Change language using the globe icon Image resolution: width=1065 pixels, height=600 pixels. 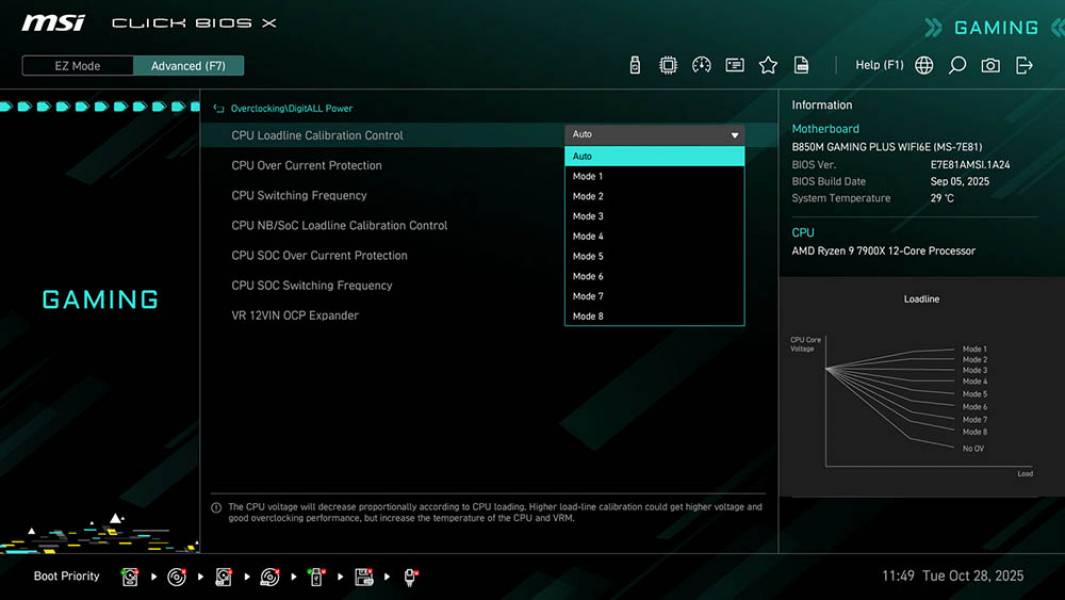click(x=923, y=64)
